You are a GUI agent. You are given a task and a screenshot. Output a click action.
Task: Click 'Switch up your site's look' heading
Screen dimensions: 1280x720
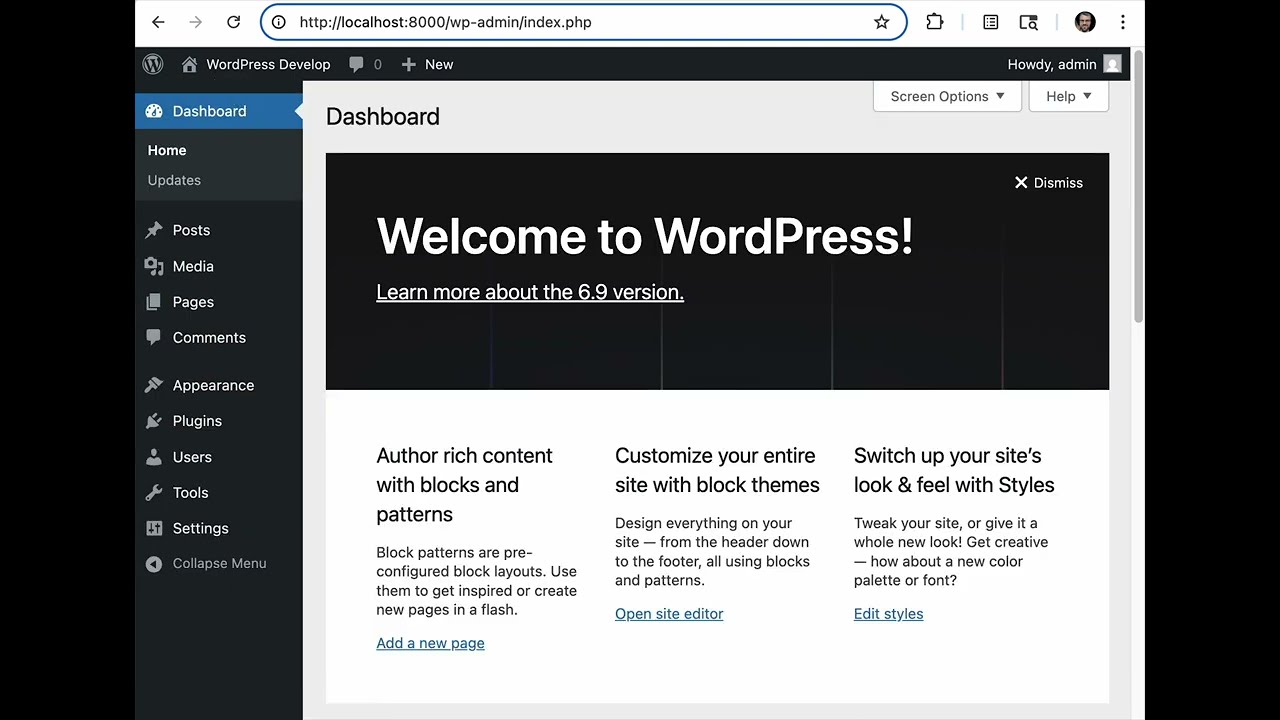tap(954, 470)
